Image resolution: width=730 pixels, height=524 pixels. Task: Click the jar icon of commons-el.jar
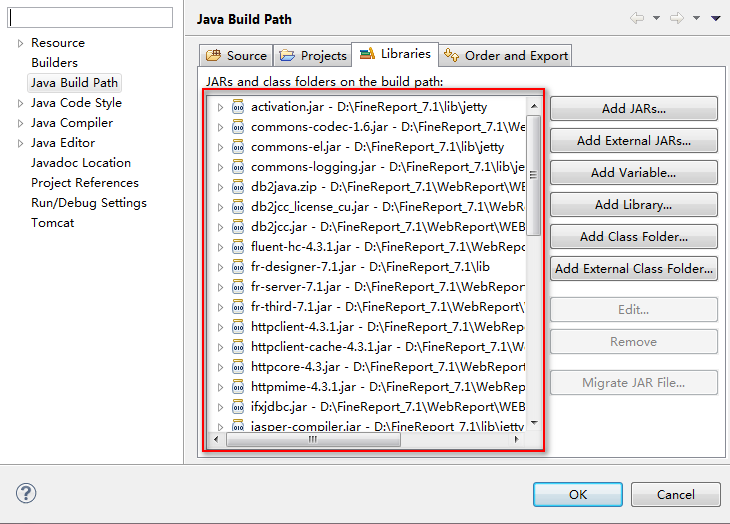click(238, 147)
